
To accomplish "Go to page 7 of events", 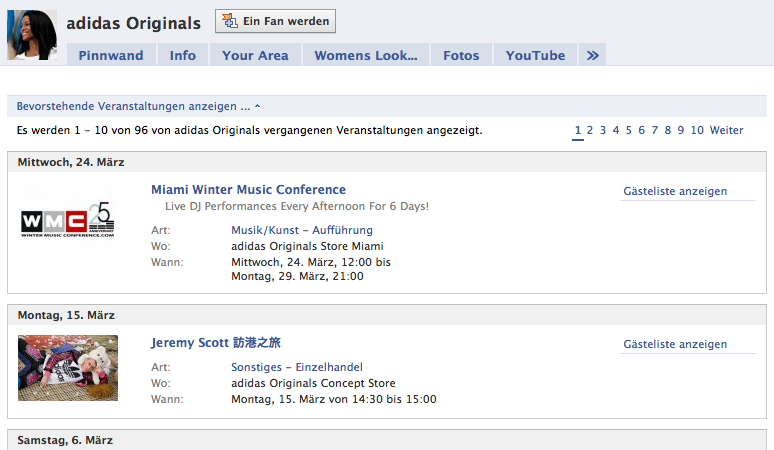I will [x=655, y=130].
